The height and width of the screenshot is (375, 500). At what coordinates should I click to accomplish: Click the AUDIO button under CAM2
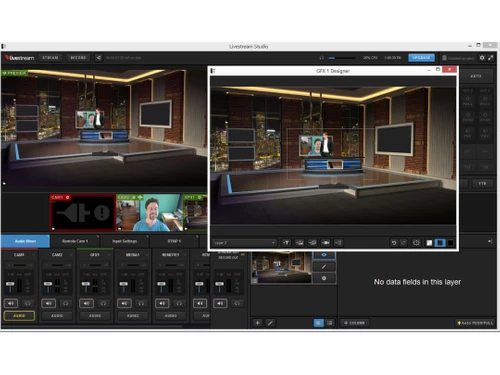click(57, 316)
